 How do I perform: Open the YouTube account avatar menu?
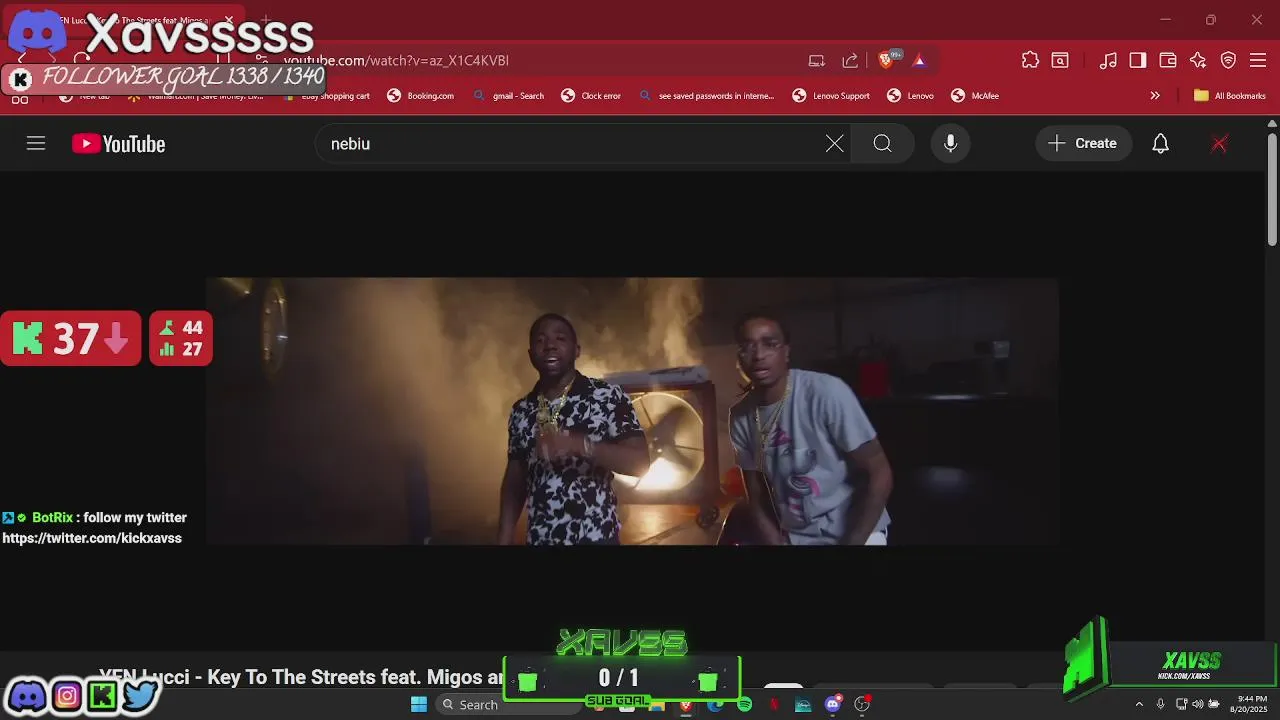1219,144
